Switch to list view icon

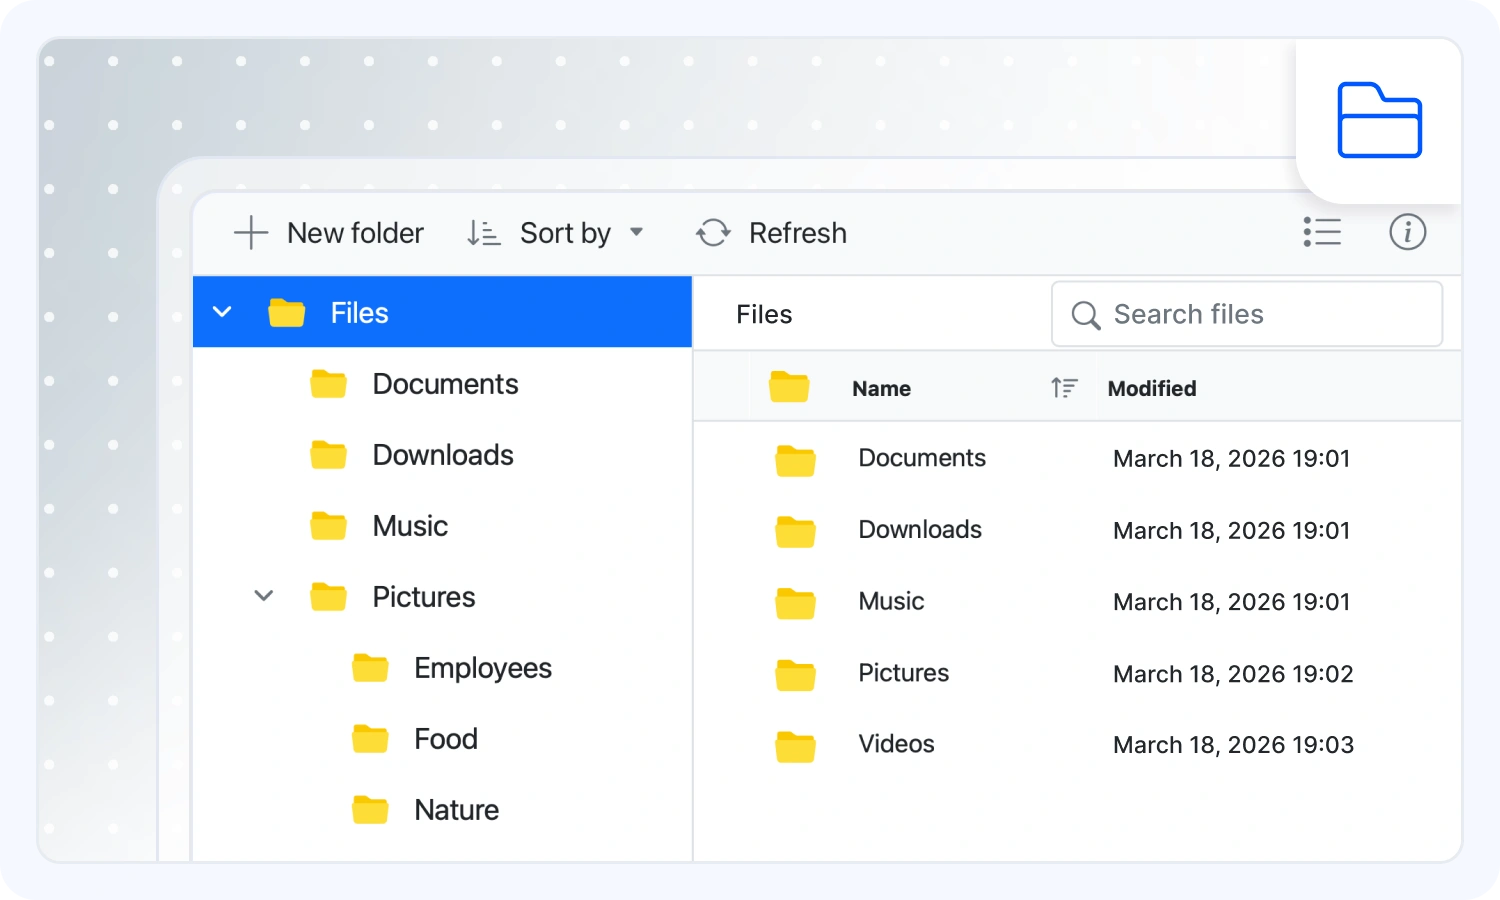point(1322,232)
